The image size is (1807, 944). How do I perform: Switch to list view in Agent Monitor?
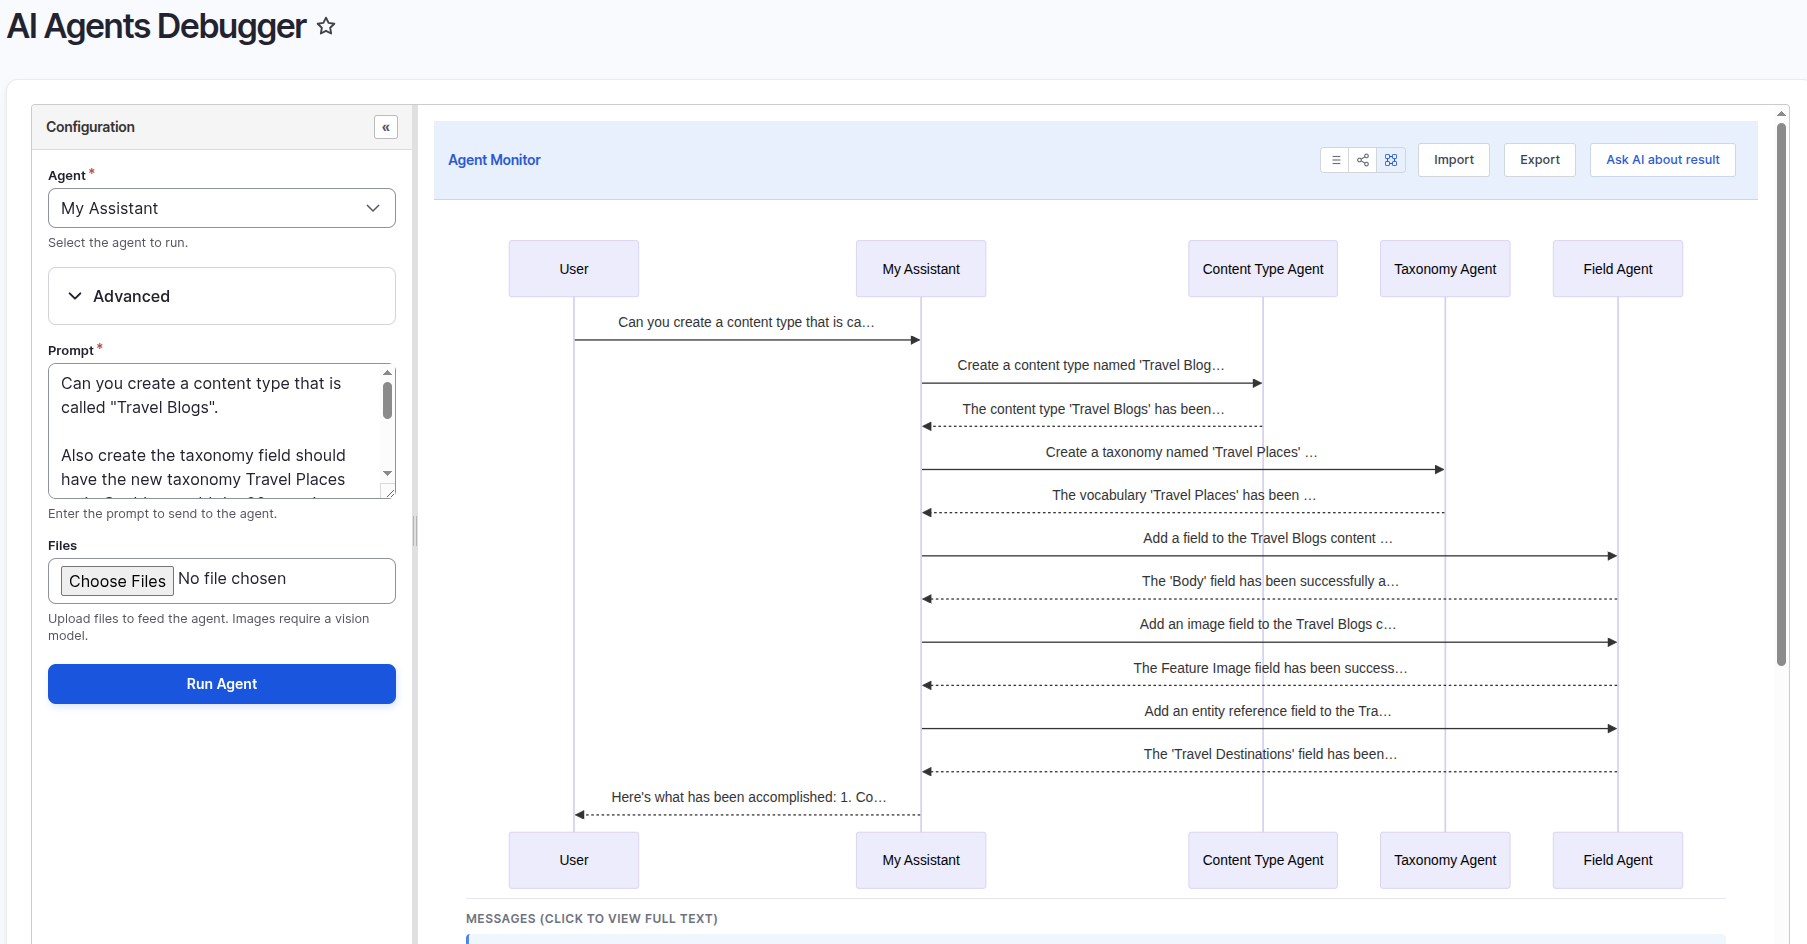click(1335, 160)
